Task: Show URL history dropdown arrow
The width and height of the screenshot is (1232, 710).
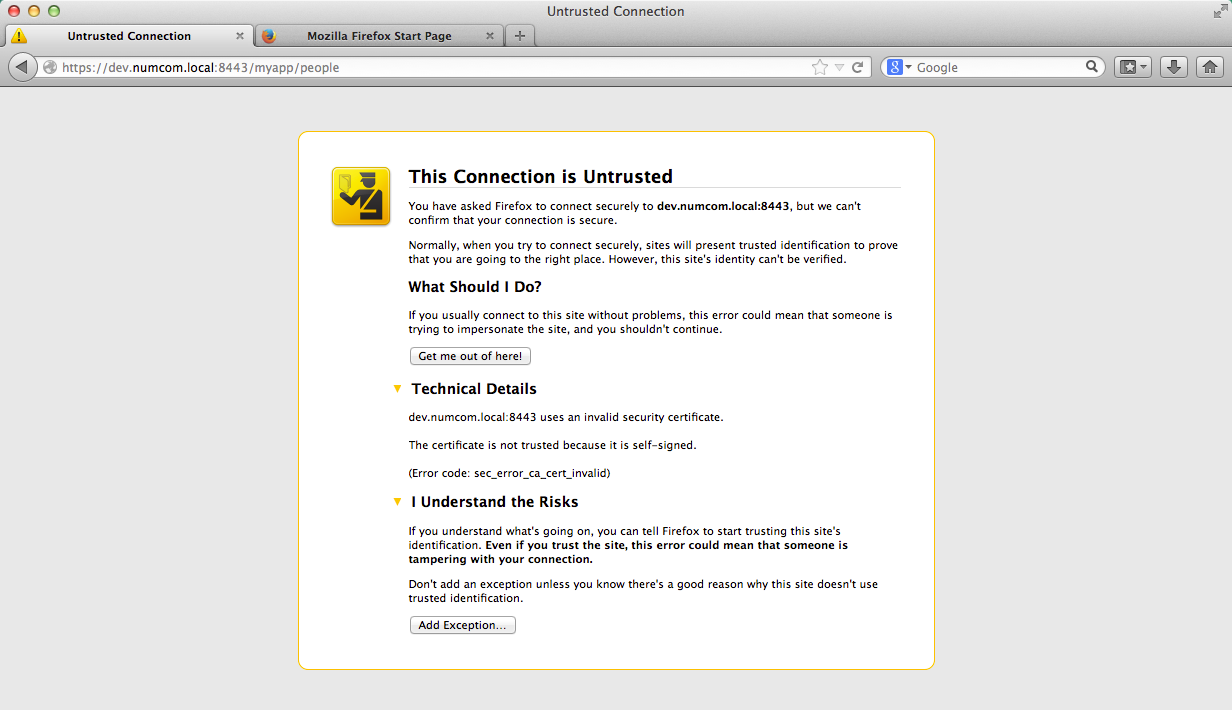Action: pos(840,67)
